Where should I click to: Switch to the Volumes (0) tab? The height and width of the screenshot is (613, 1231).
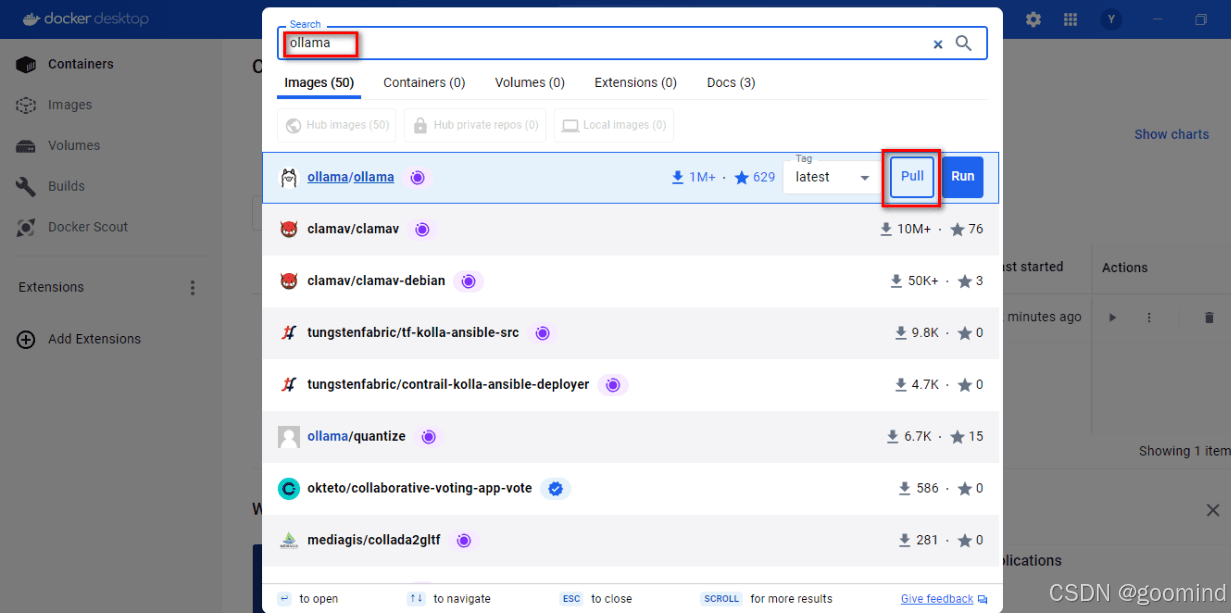coord(530,83)
